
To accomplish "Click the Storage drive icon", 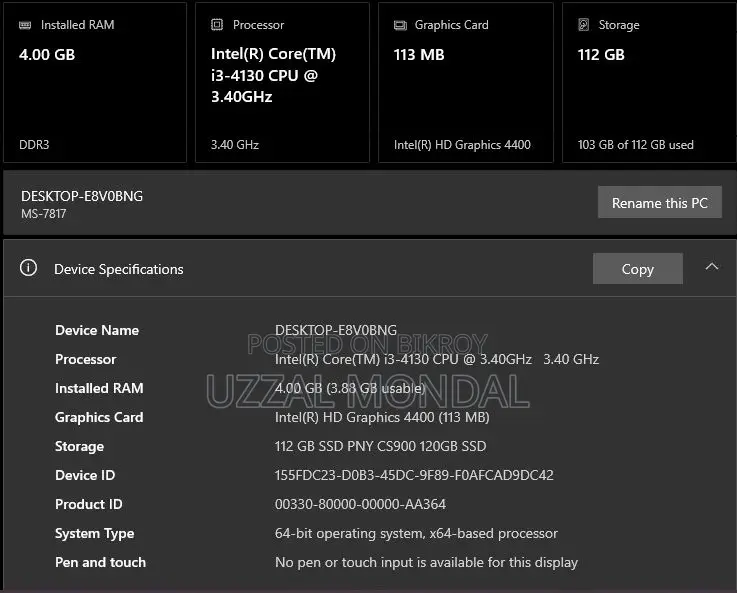I will 583,24.
